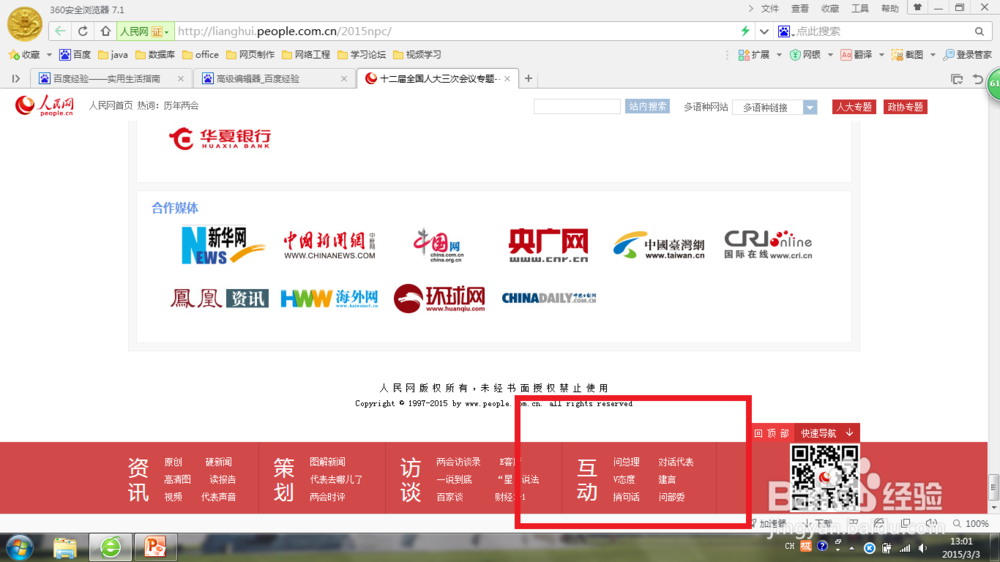Click the 环球网 media logo

[439, 299]
